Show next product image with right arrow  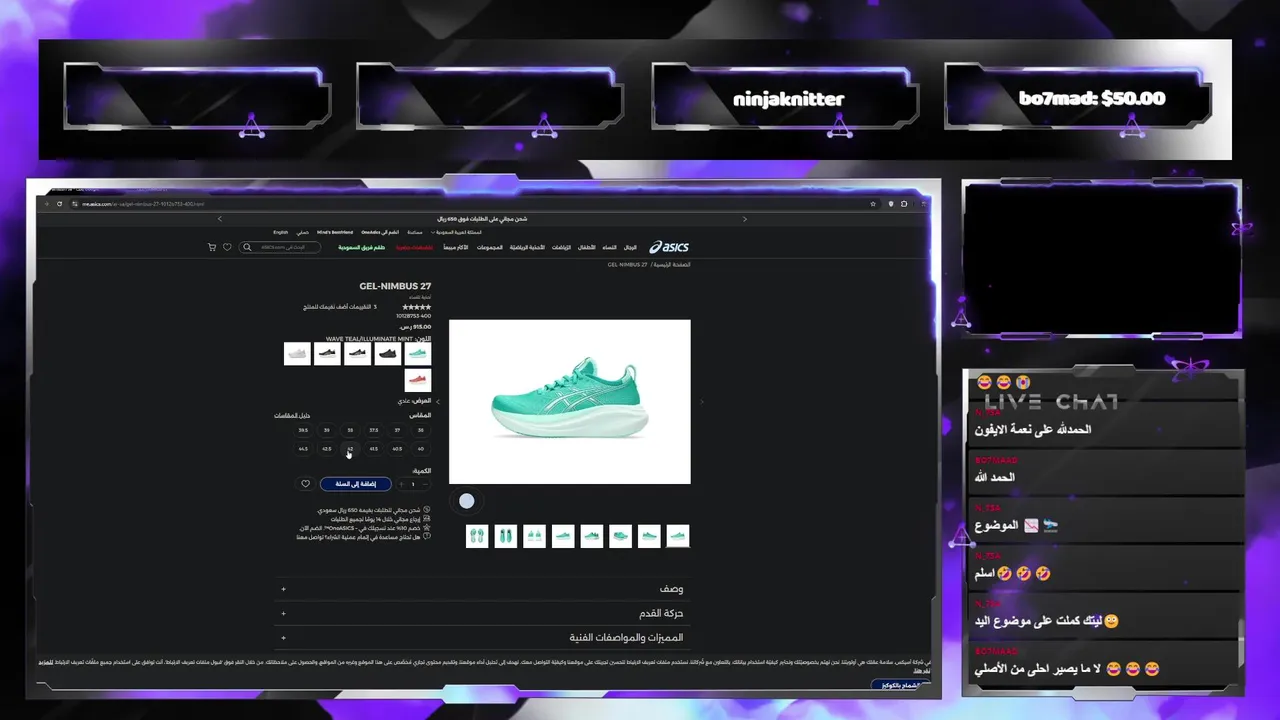[x=701, y=402]
